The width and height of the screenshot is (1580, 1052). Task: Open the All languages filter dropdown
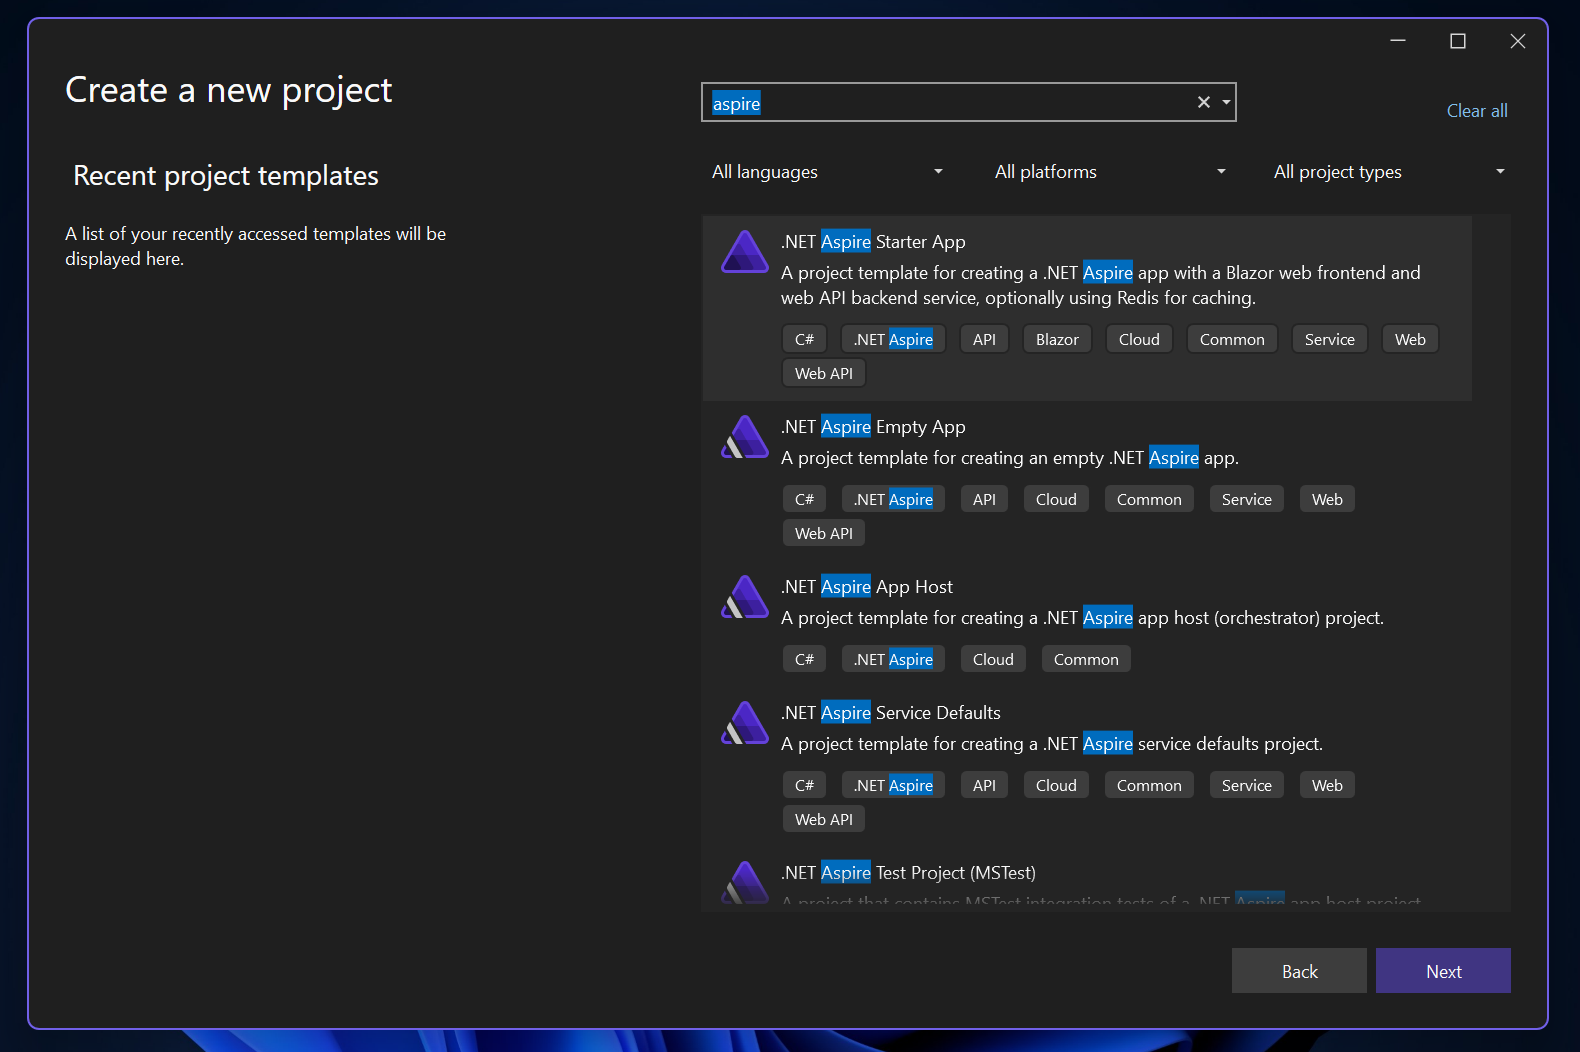[x=827, y=172]
